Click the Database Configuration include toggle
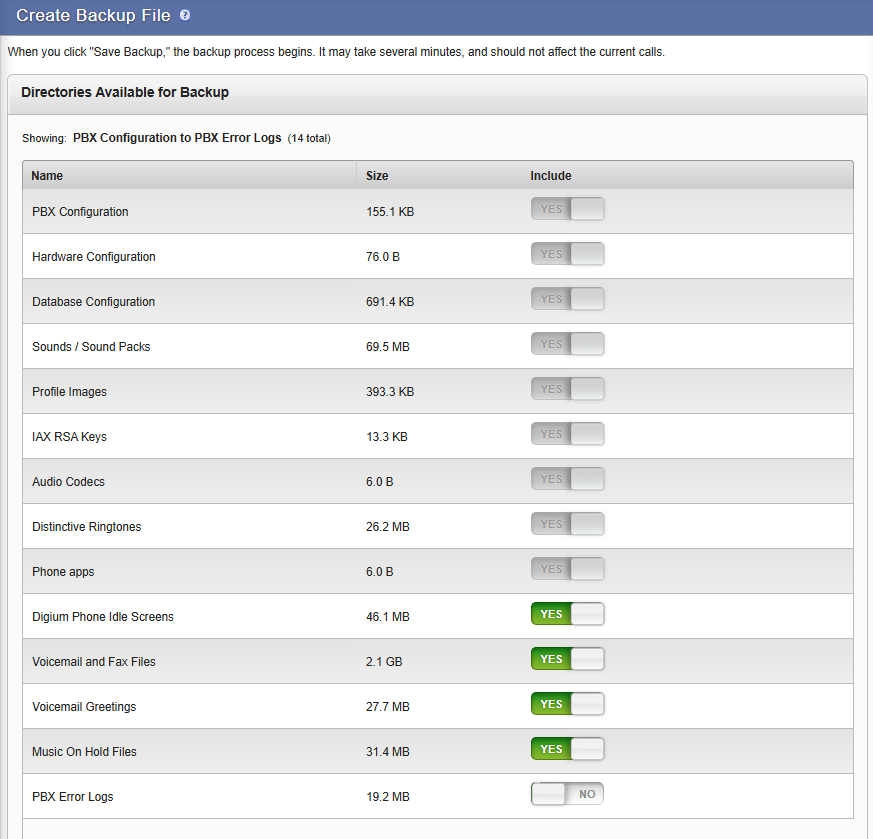This screenshot has width=873, height=839. tap(567, 299)
